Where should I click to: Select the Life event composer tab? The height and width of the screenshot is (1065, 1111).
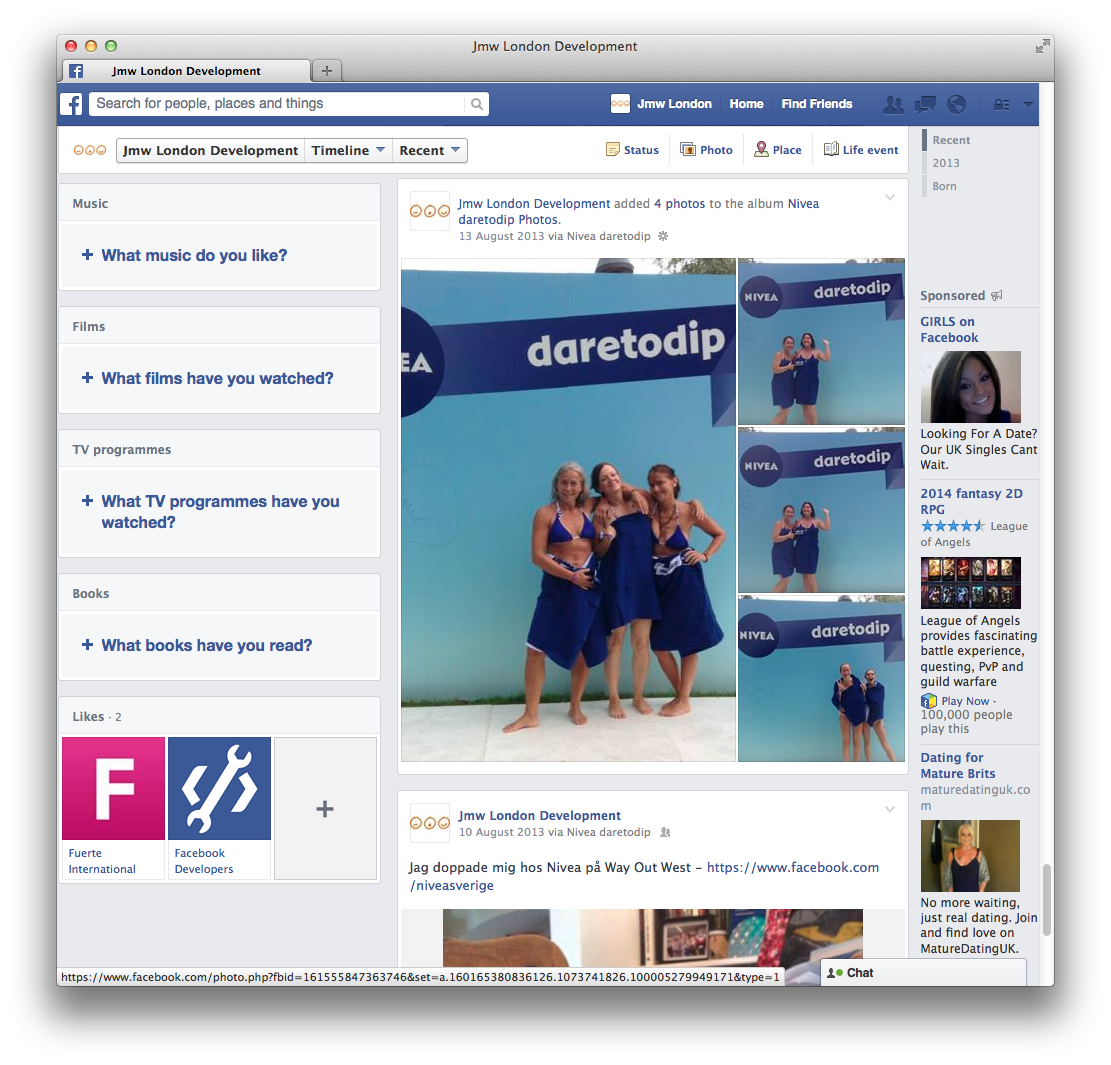click(860, 150)
